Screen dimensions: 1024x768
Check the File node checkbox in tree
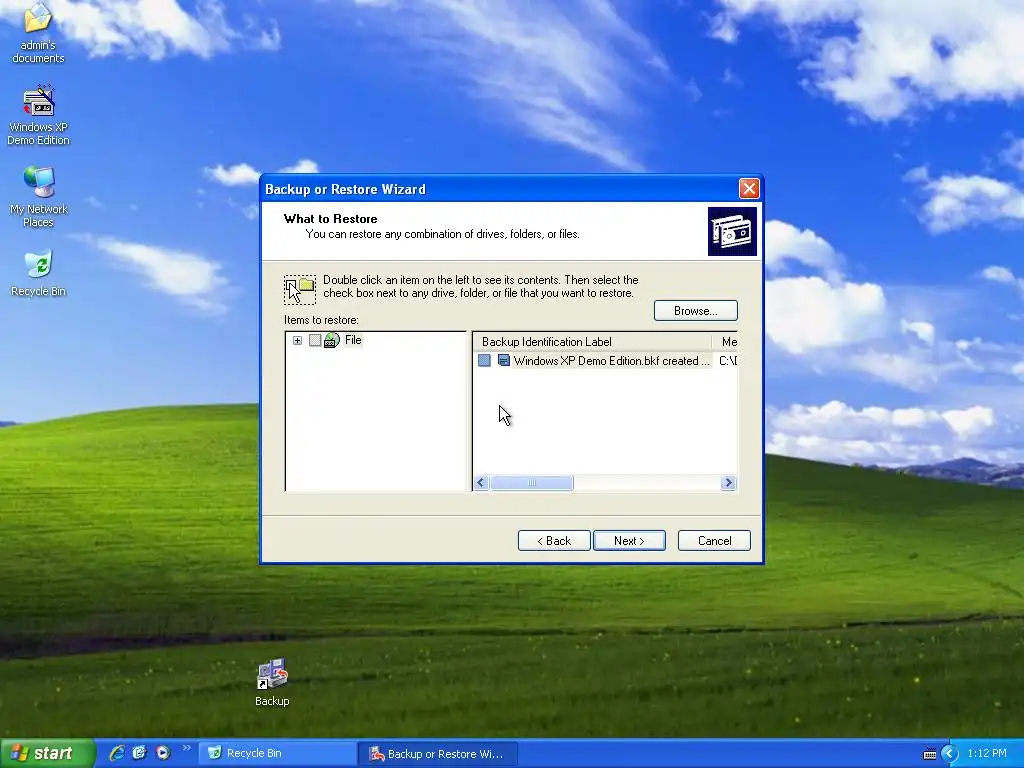(315, 340)
